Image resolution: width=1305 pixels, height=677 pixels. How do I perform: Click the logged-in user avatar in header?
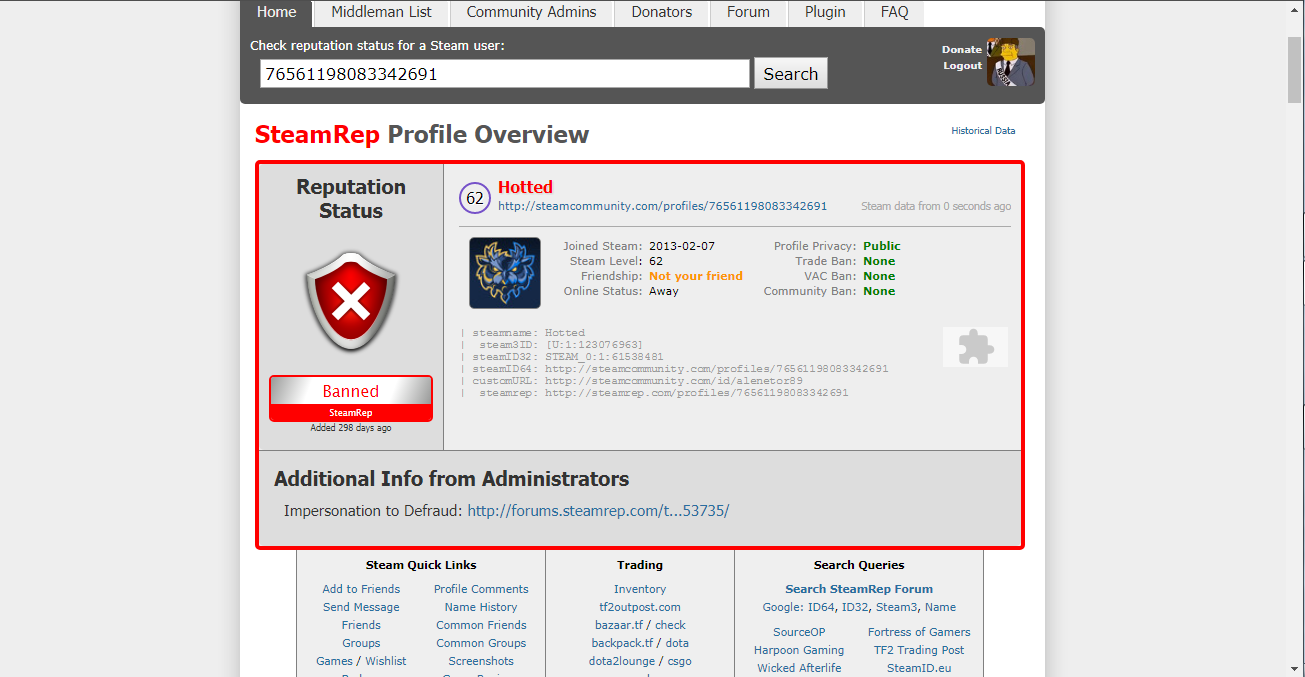pyautogui.click(x=1011, y=62)
